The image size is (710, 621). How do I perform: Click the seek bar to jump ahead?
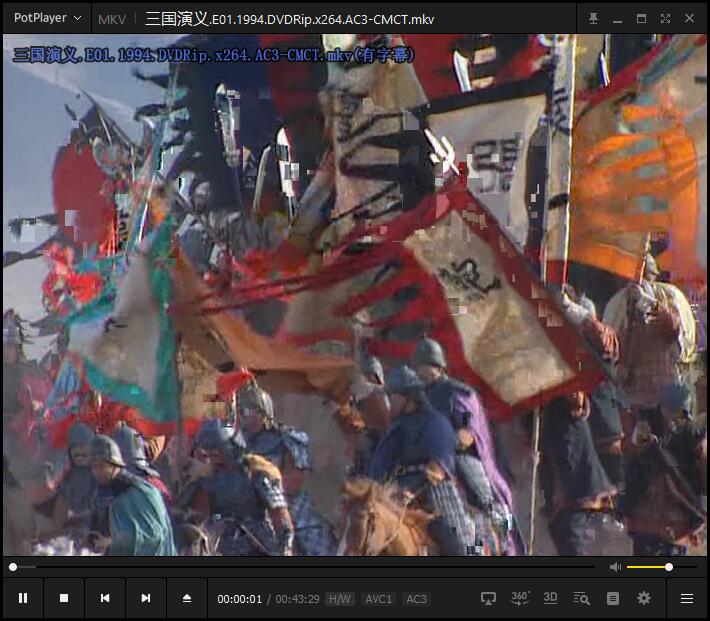tap(304, 567)
